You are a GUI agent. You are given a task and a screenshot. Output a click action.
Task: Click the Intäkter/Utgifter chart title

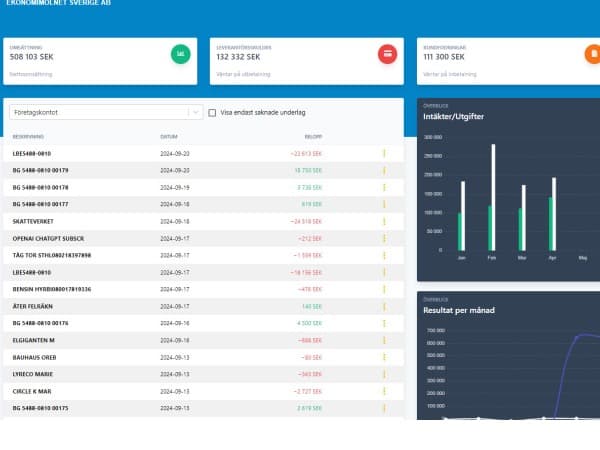(453, 116)
